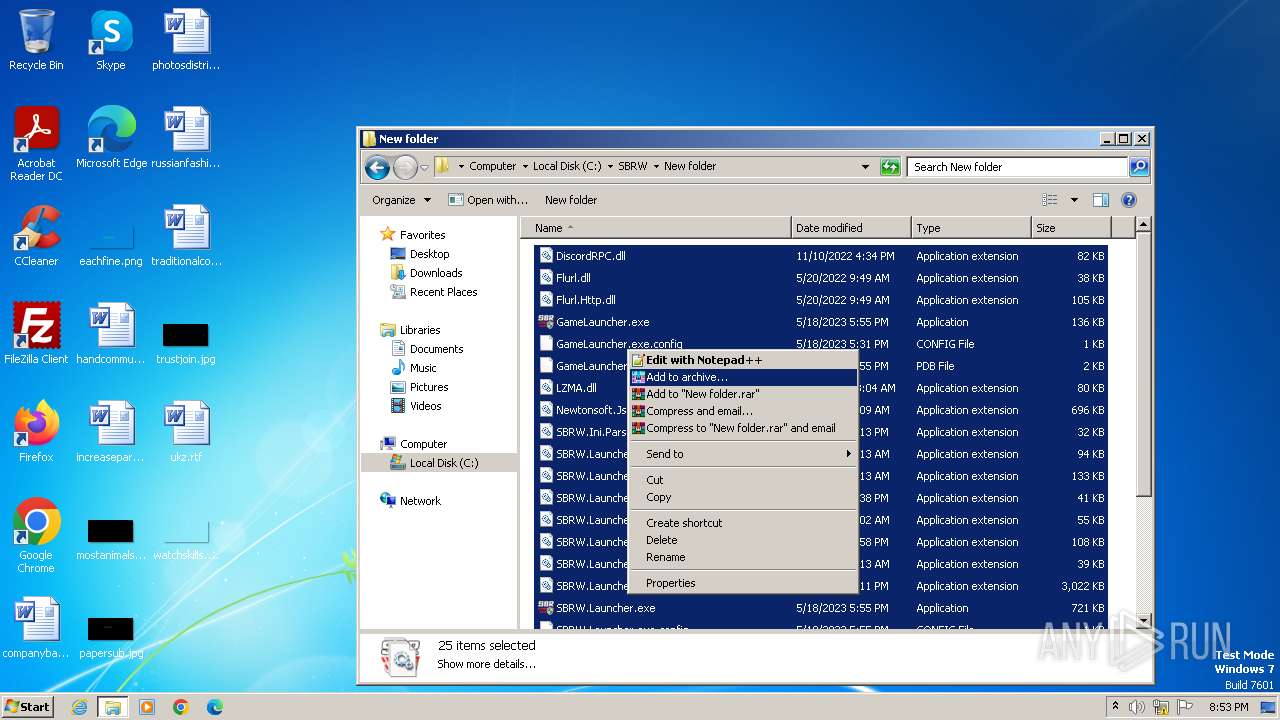The image size is (1280, 720).
Task: Choose Add to "New folder.rar"
Action: pos(742,394)
